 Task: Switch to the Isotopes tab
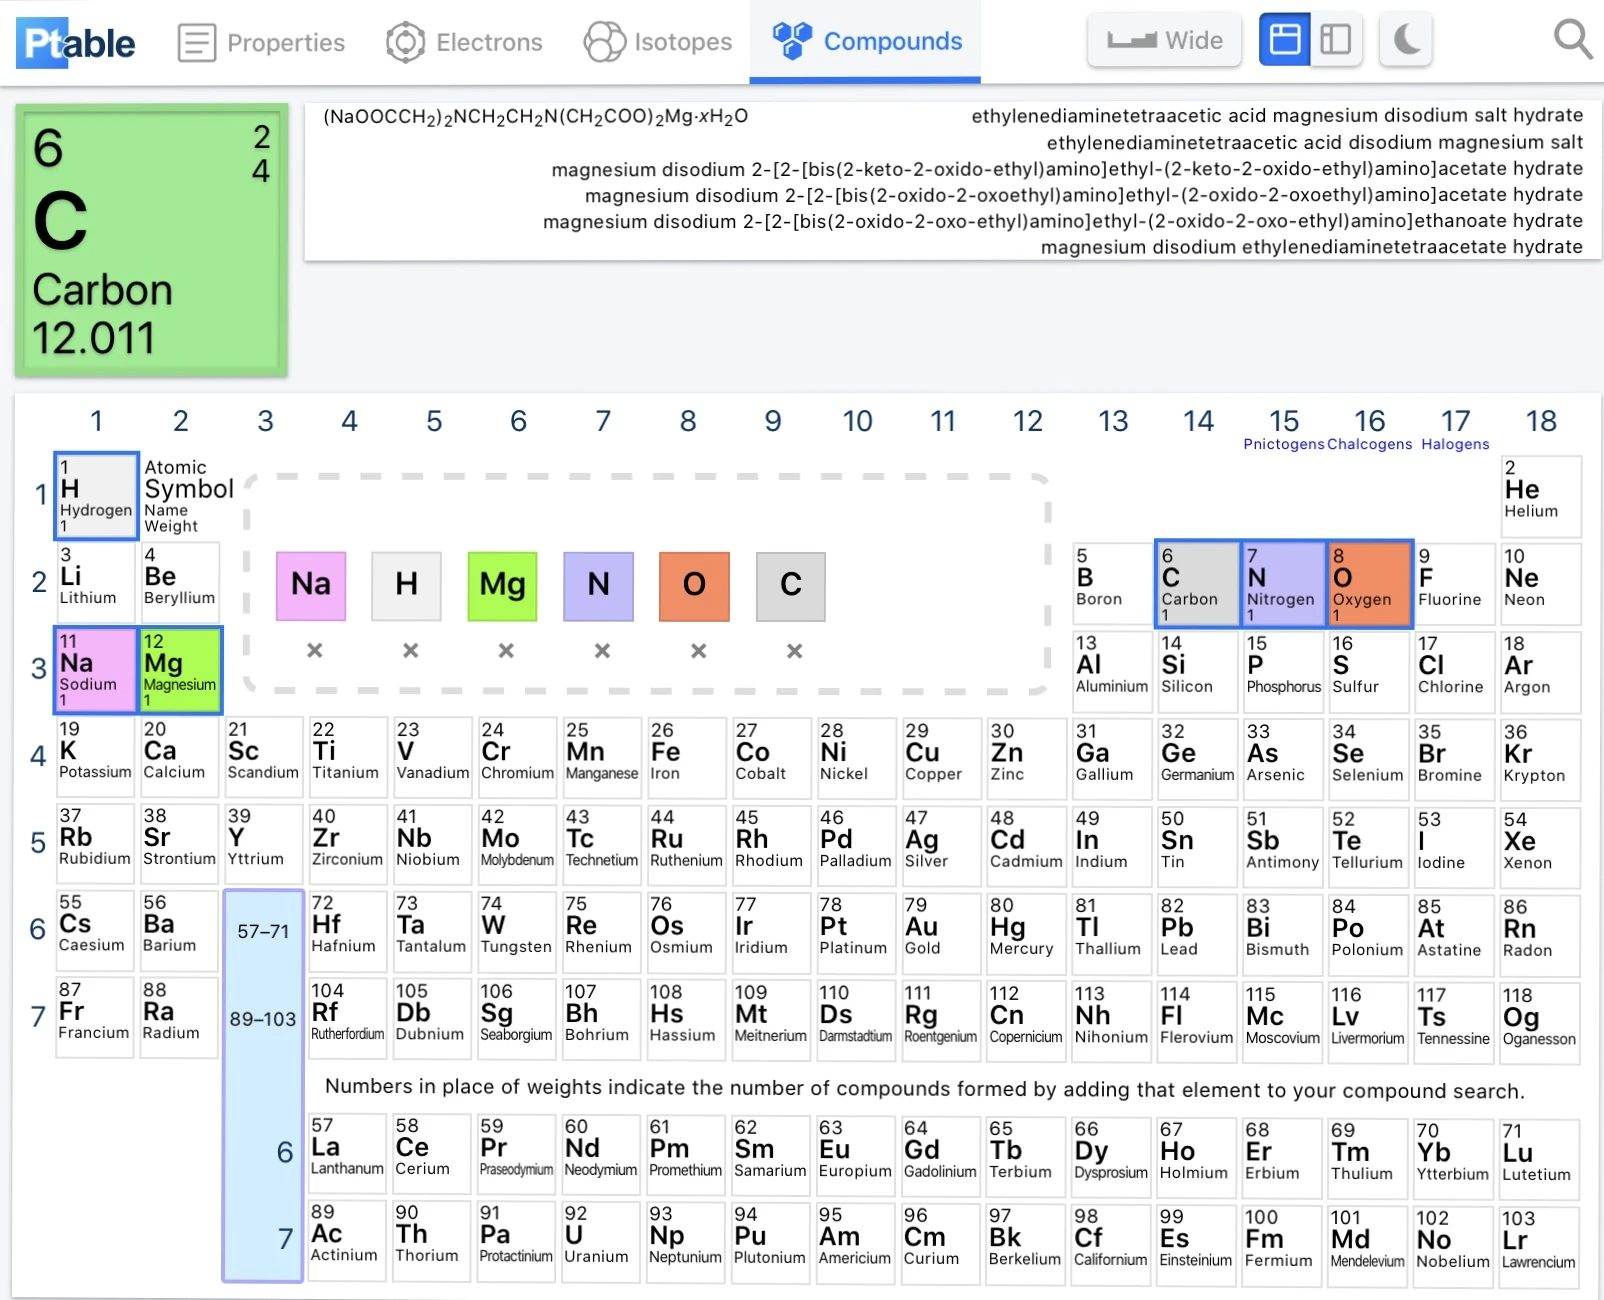tap(658, 43)
